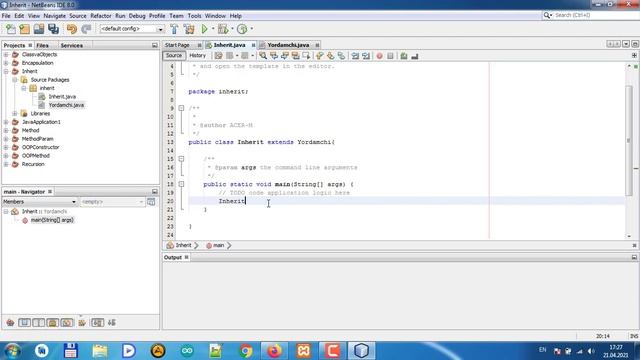Screen dimensions: 640x360
Task: Collapse the Source Packages node
Action: [15, 80]
